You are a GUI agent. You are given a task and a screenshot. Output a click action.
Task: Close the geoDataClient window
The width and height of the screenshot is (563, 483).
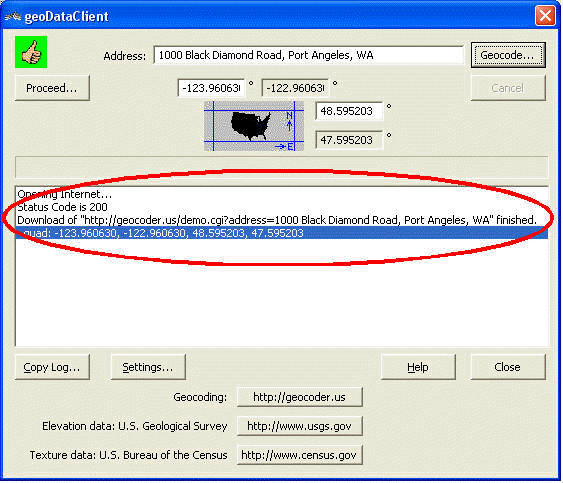(545, 16)
